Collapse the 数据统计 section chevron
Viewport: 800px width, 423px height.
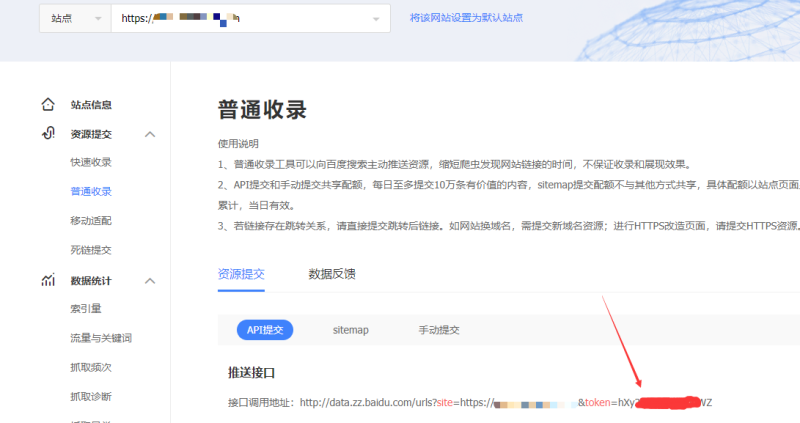coord(149,281)
